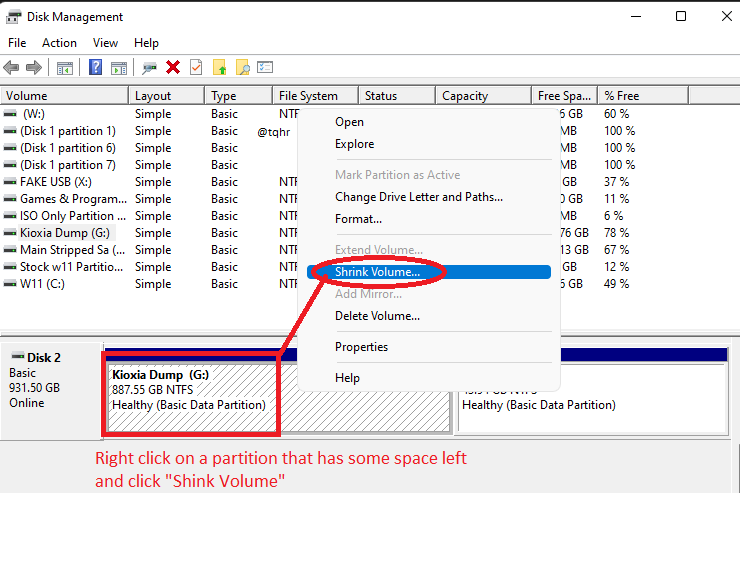The width and height of the screenshot is (740, 563).
Task: Click Properties in the context menu
Action: point(361,347)
